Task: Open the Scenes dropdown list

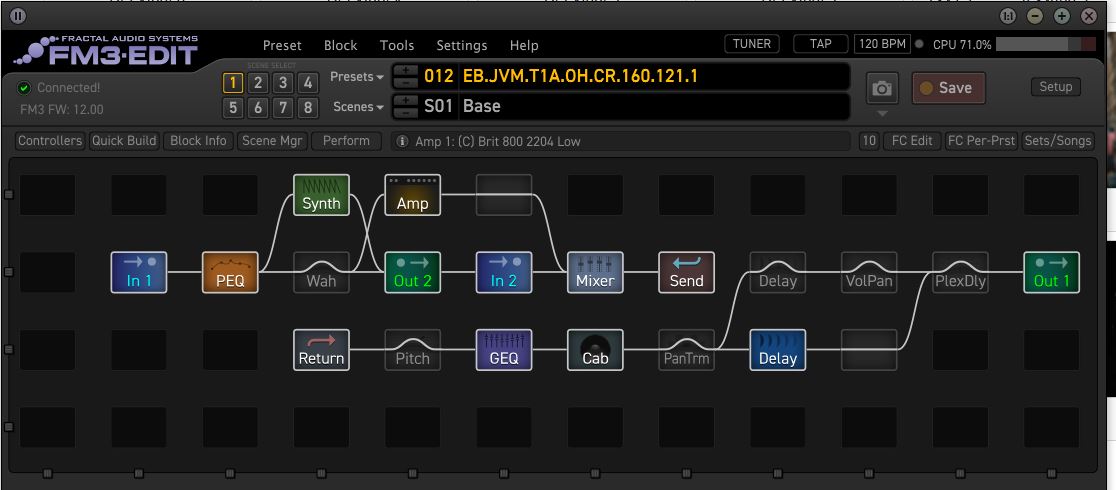Action: click(x=358, y=107)
